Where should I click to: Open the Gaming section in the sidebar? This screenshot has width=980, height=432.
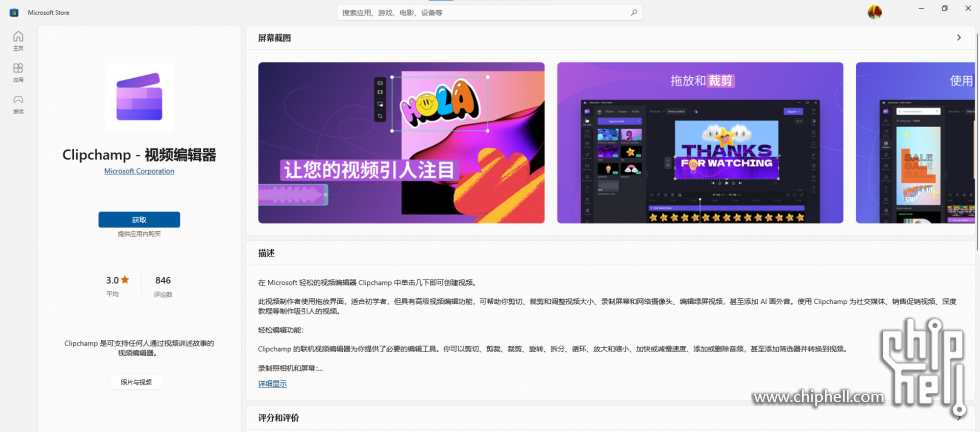click(18, 103)
